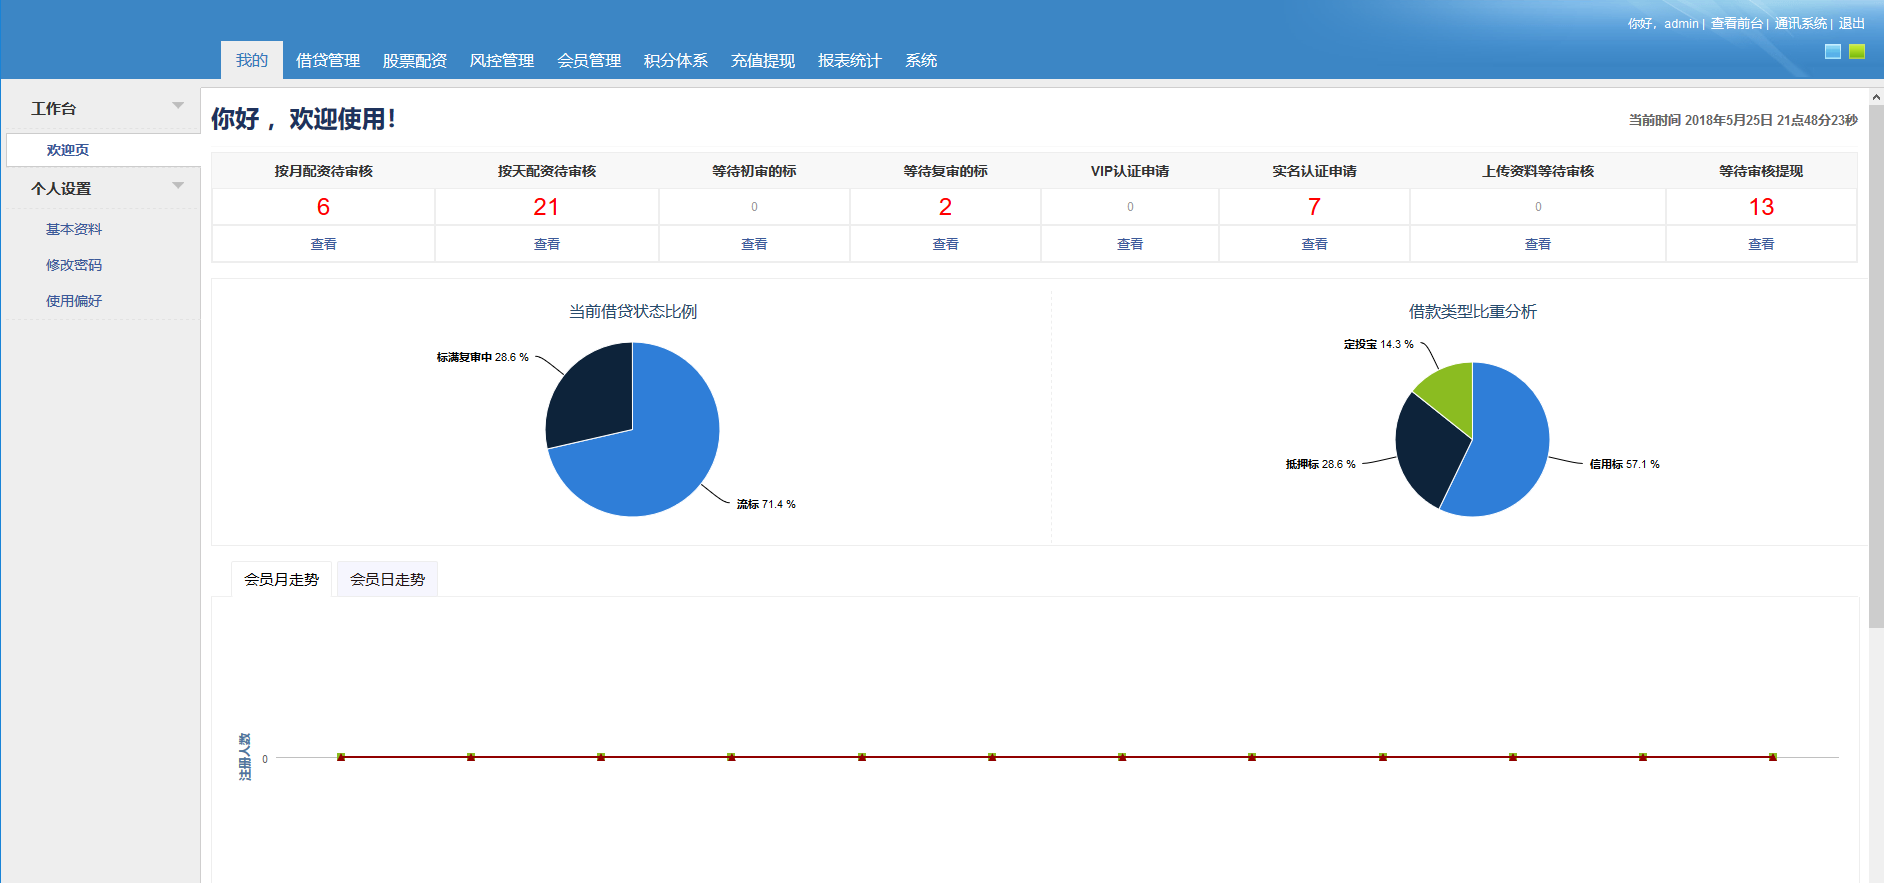Click 查看 under 按月配资待审核
Screen dimensions: 1884x883
pyautogui.click(x=323, y=244)
